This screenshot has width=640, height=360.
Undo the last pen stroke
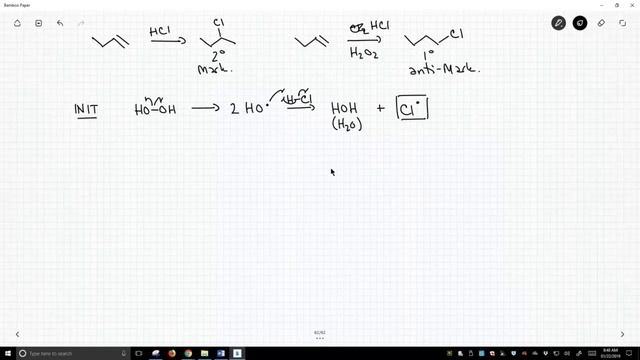point(60,23)
